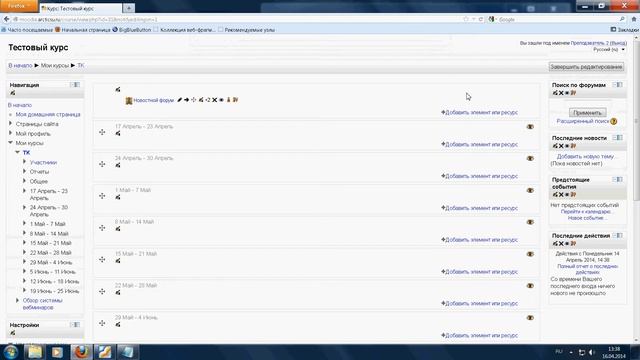640x360 pixels.
Task: Expand Участники node in navigation
Action: click(24, 162)
